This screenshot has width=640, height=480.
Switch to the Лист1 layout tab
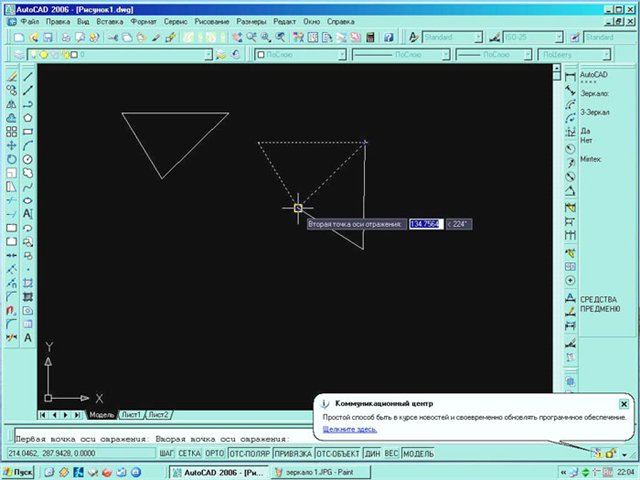tap(130, 414)
